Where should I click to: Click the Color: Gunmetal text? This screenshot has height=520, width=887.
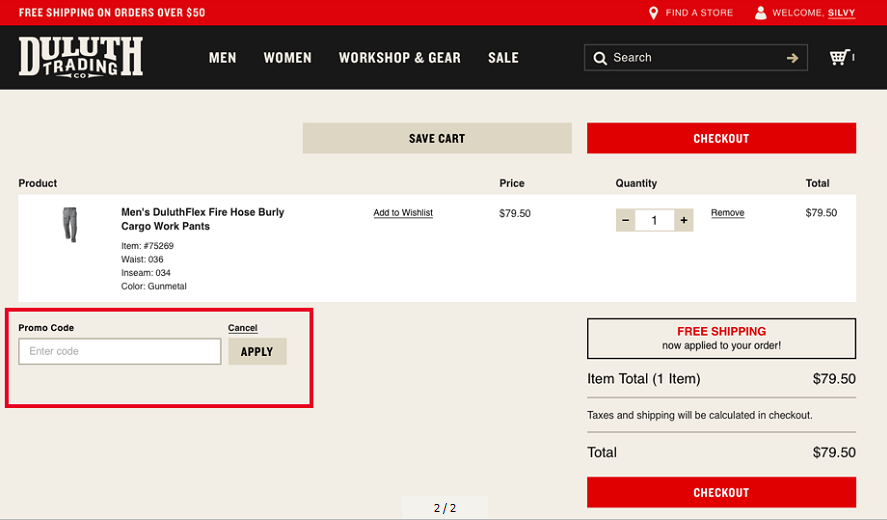tap(154, 286)
